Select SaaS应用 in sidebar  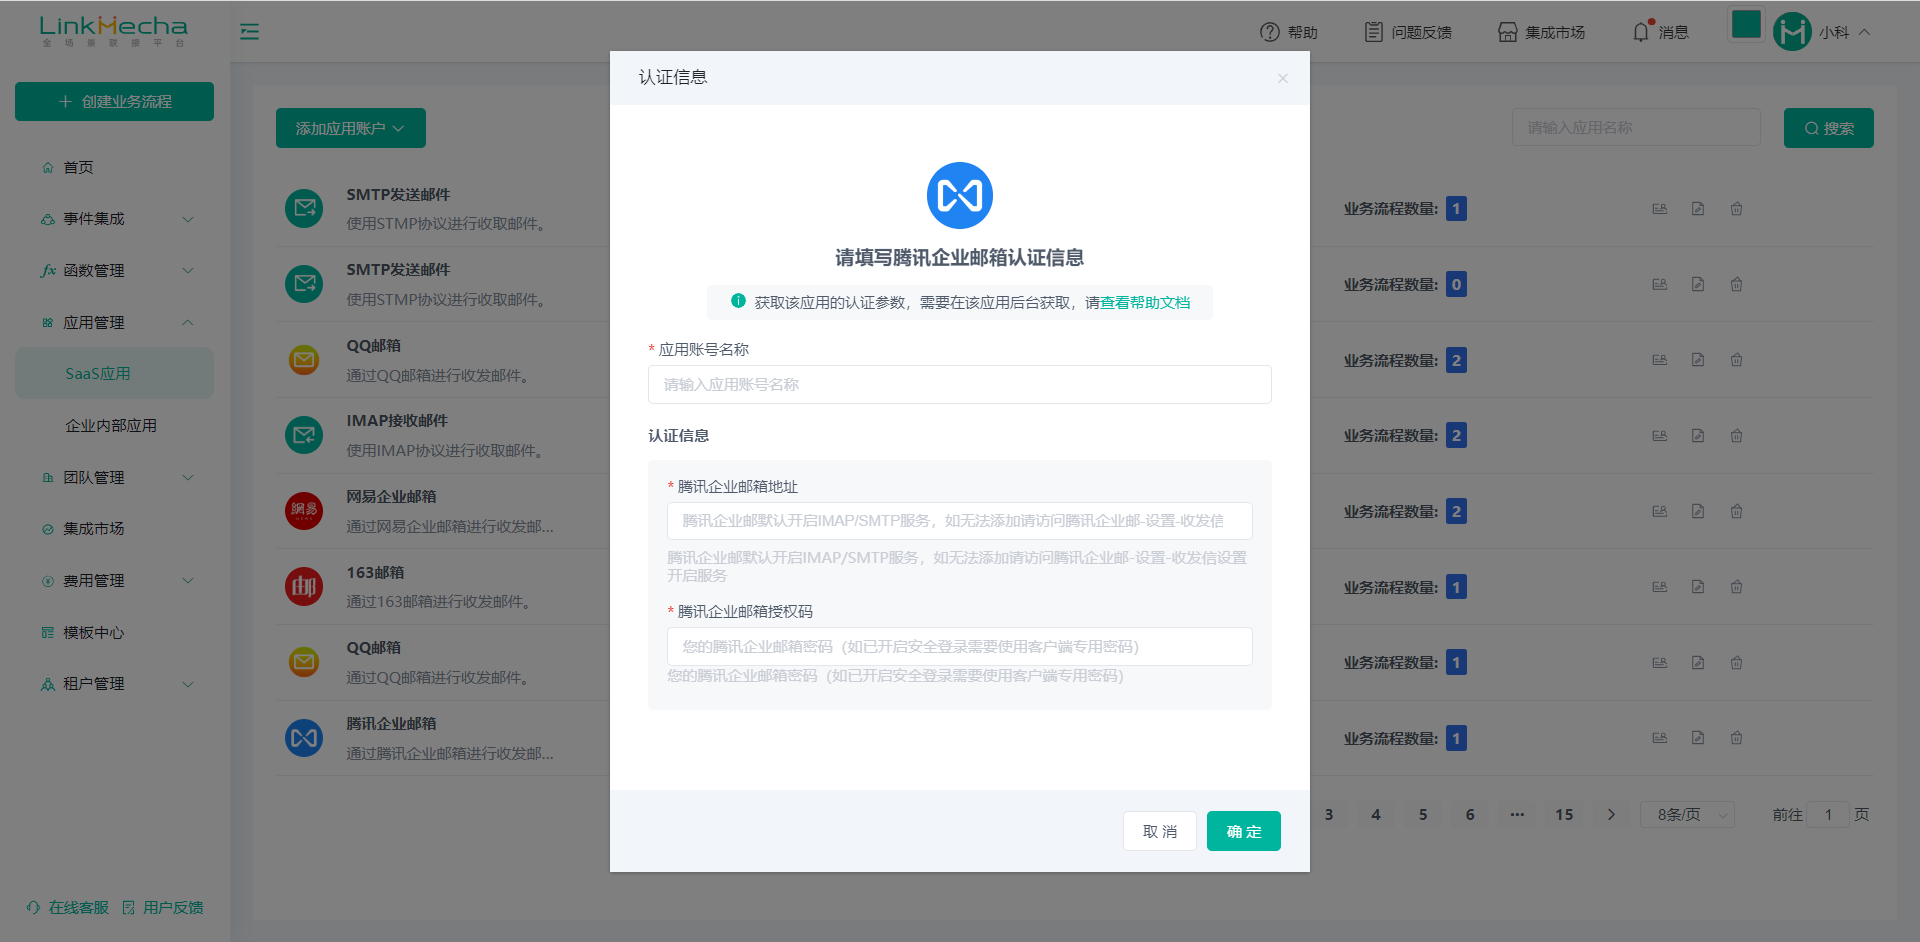click(115, 373)
